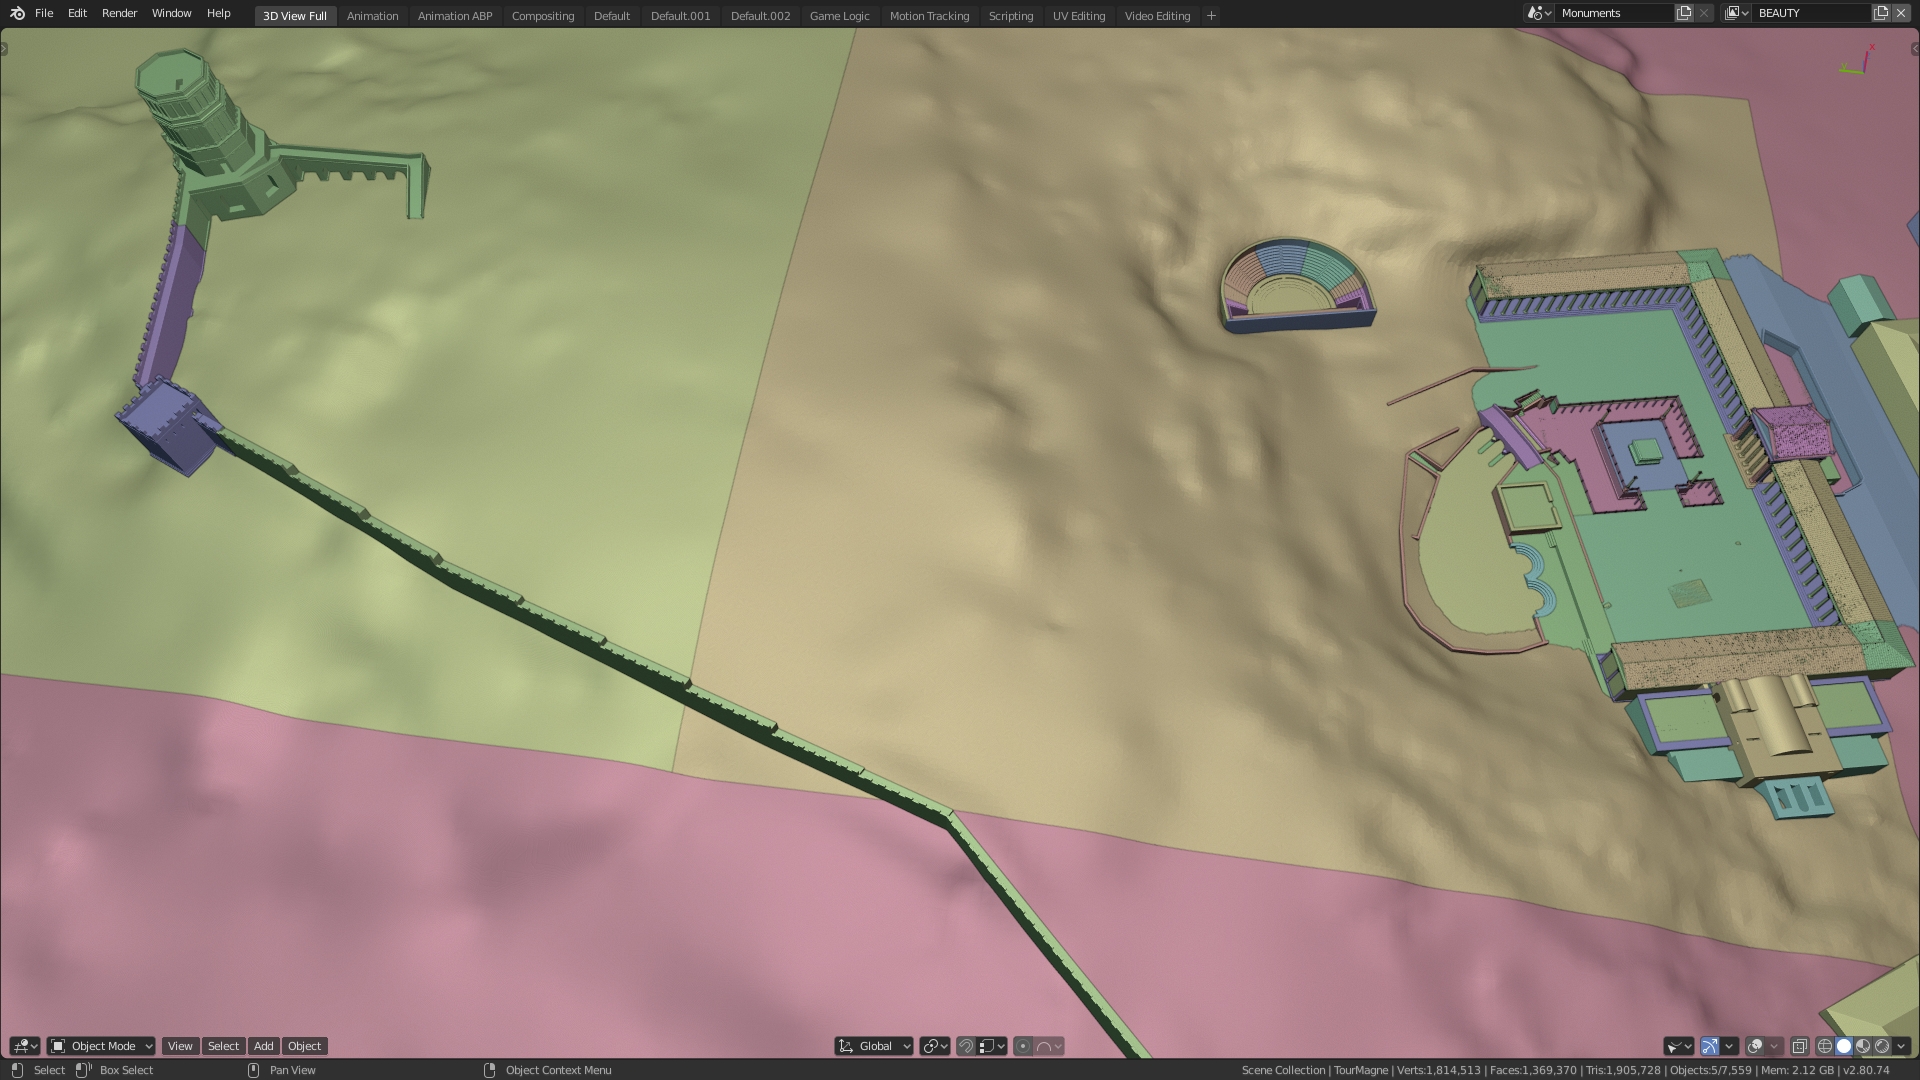
Task: Toggle proportional editing button
Action: (x=1022, y=1046)
